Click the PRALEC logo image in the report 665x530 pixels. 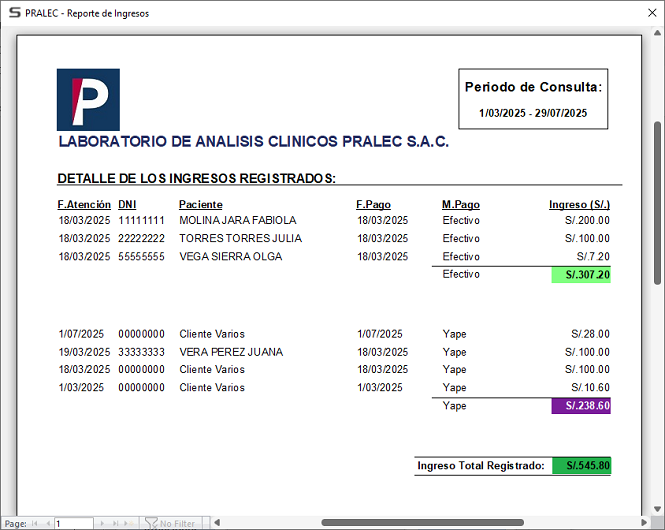[x=88, y=99]
